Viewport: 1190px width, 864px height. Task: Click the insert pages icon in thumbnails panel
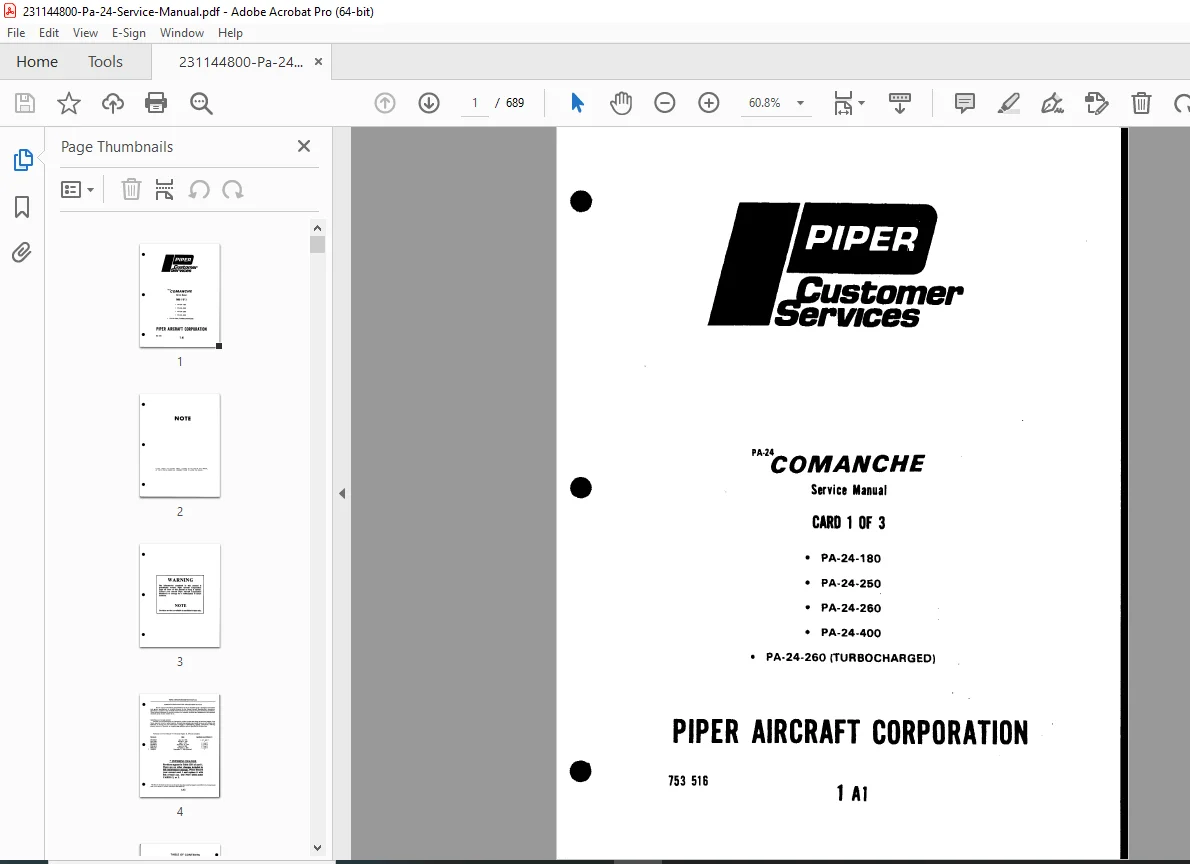coord(164,189)
